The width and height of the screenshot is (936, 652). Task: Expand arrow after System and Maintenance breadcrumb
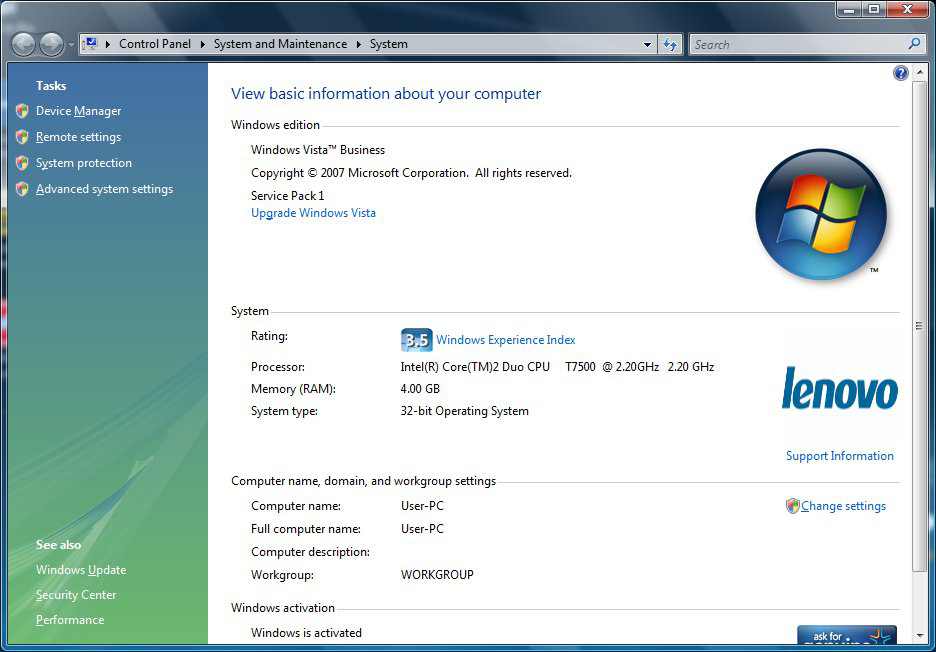[x=358, y=44]
